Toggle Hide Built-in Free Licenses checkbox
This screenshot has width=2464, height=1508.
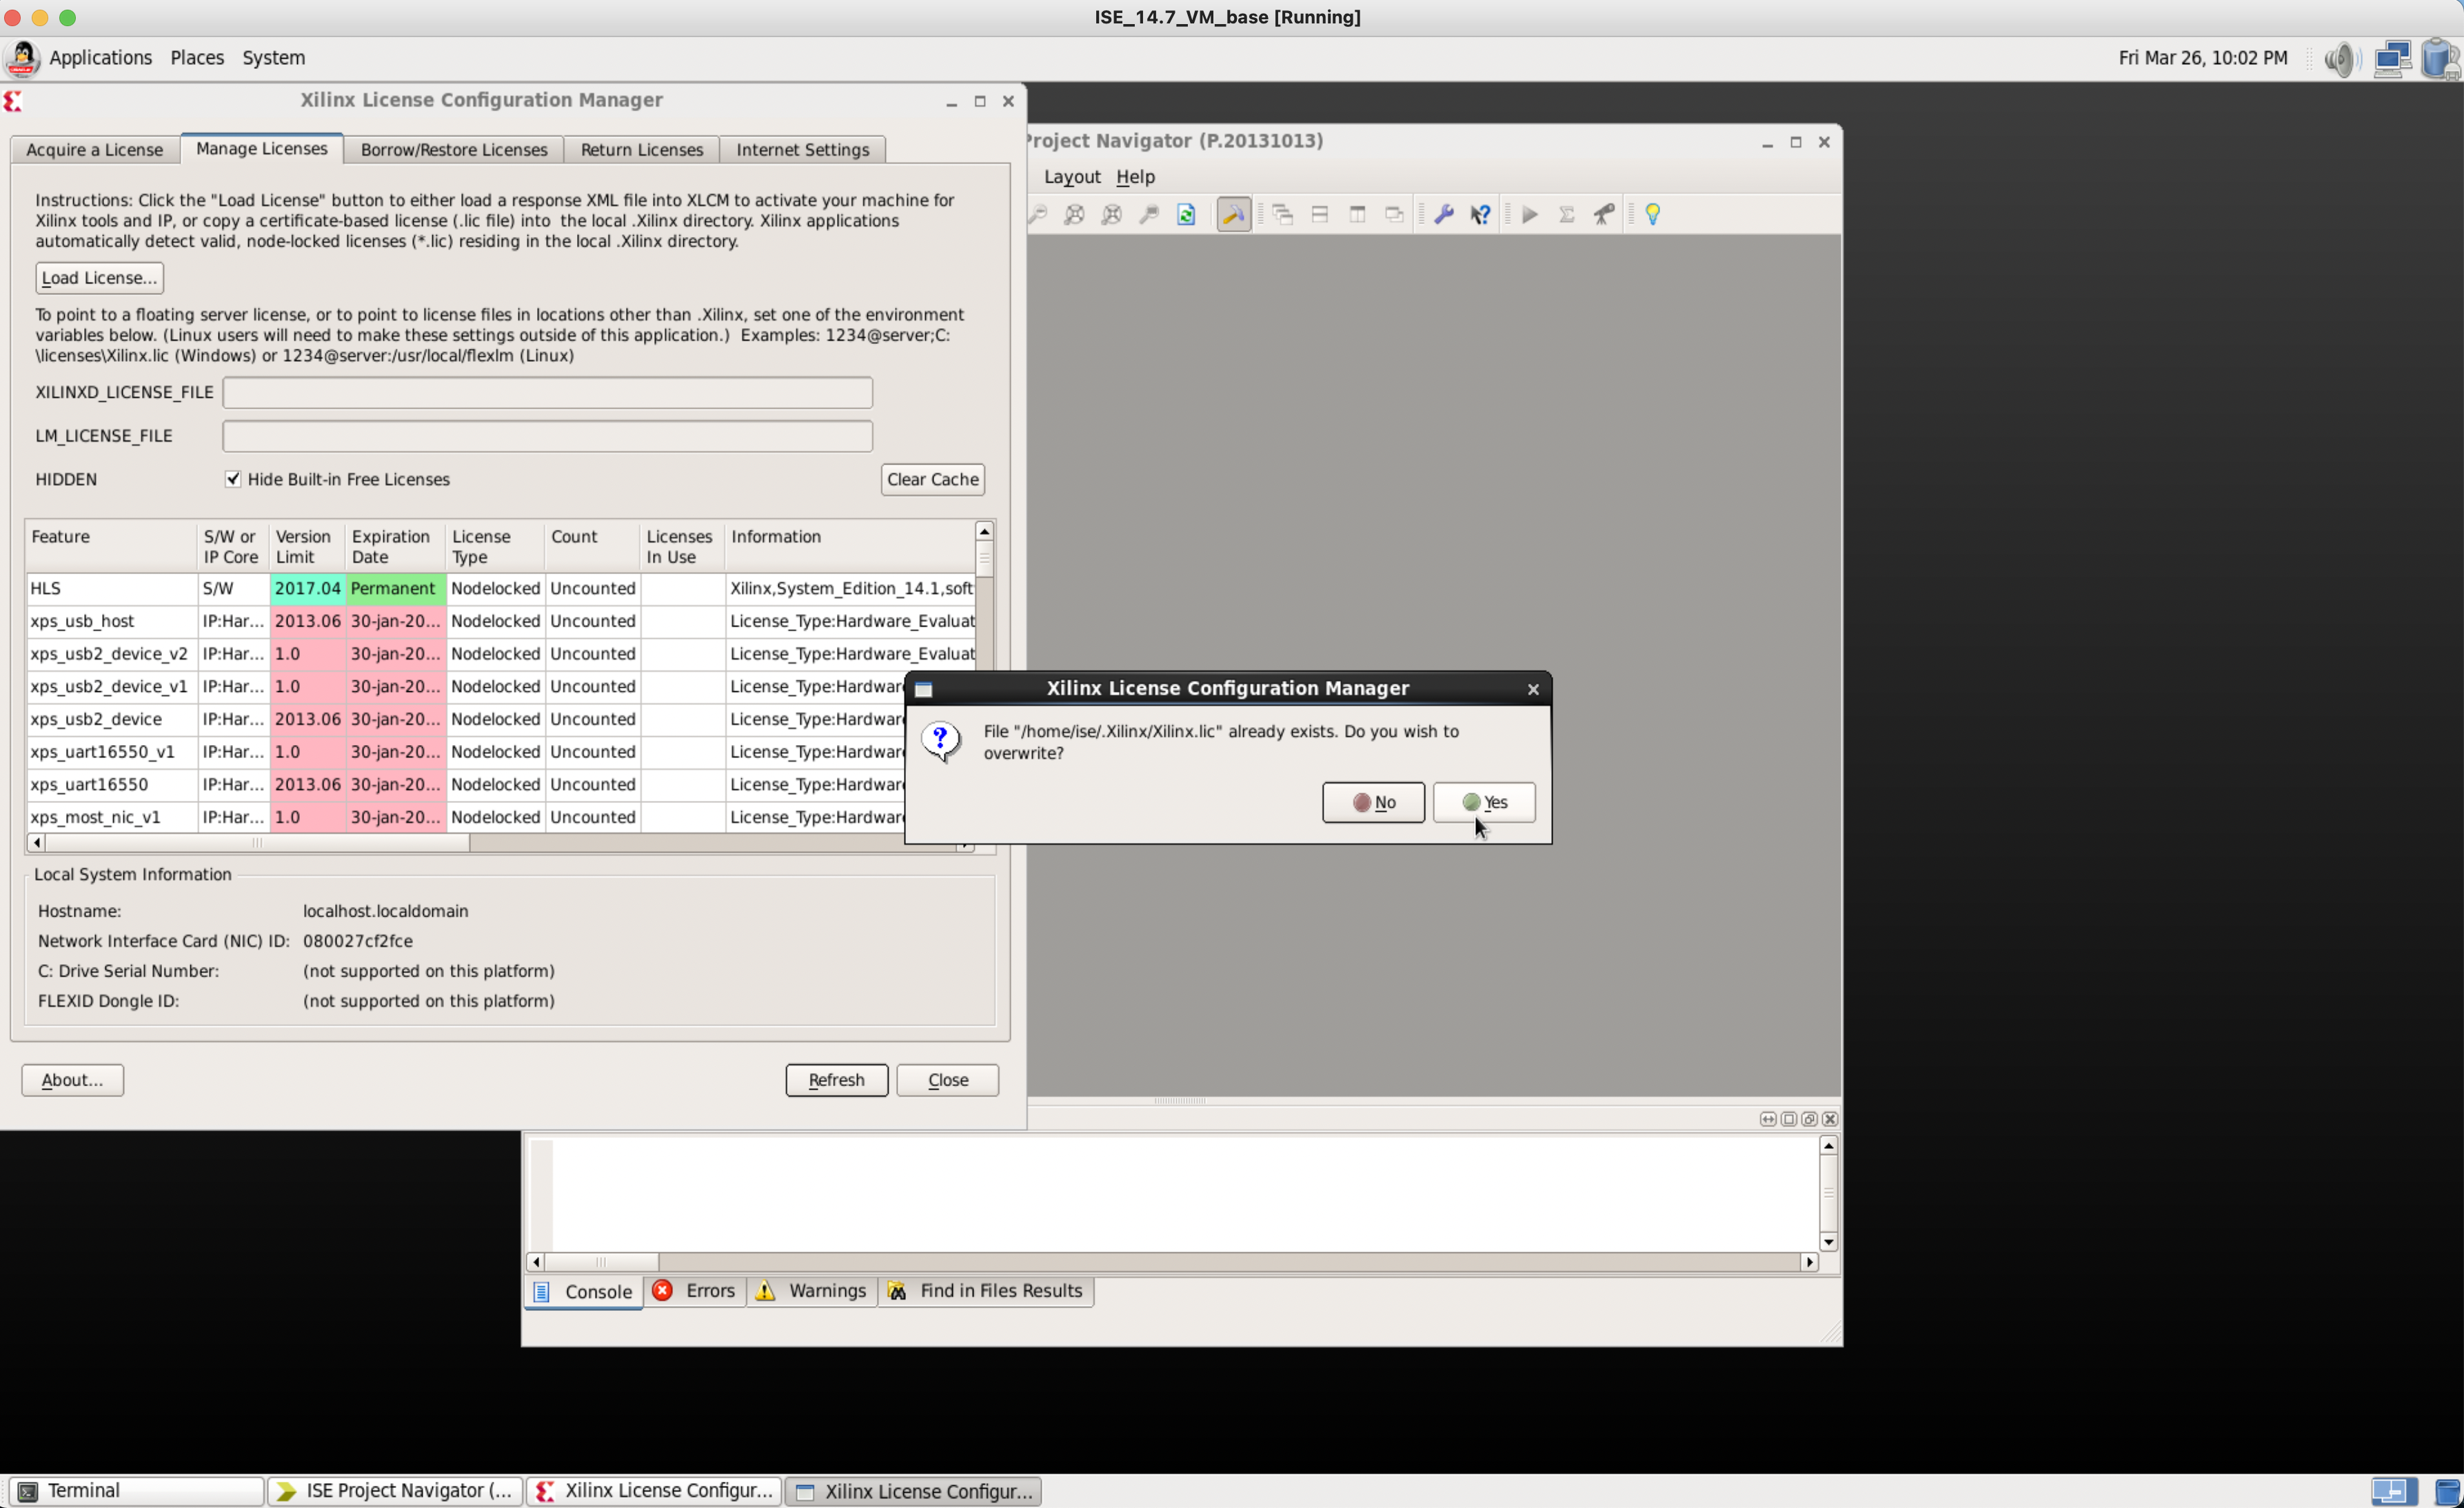(x=233, y=479)
